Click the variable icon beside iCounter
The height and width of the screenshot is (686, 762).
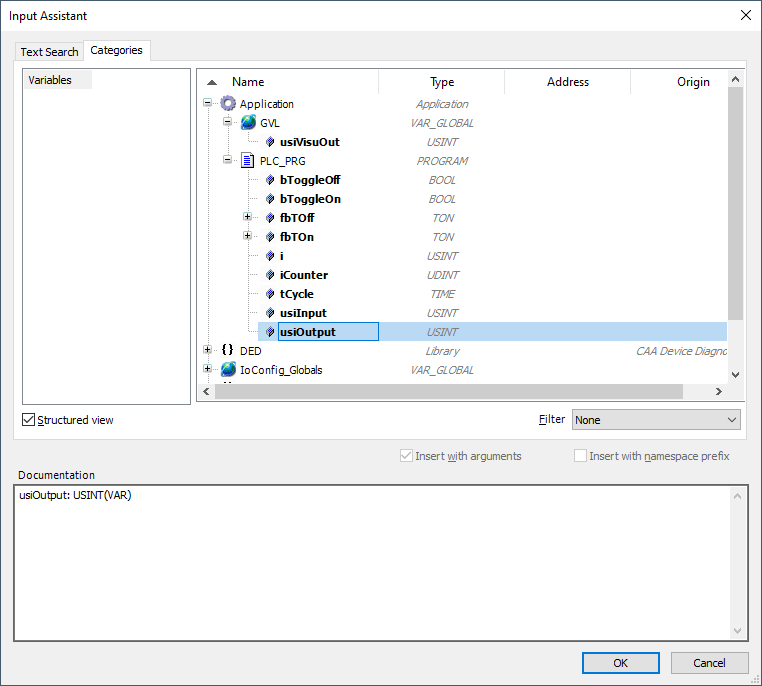270,275
